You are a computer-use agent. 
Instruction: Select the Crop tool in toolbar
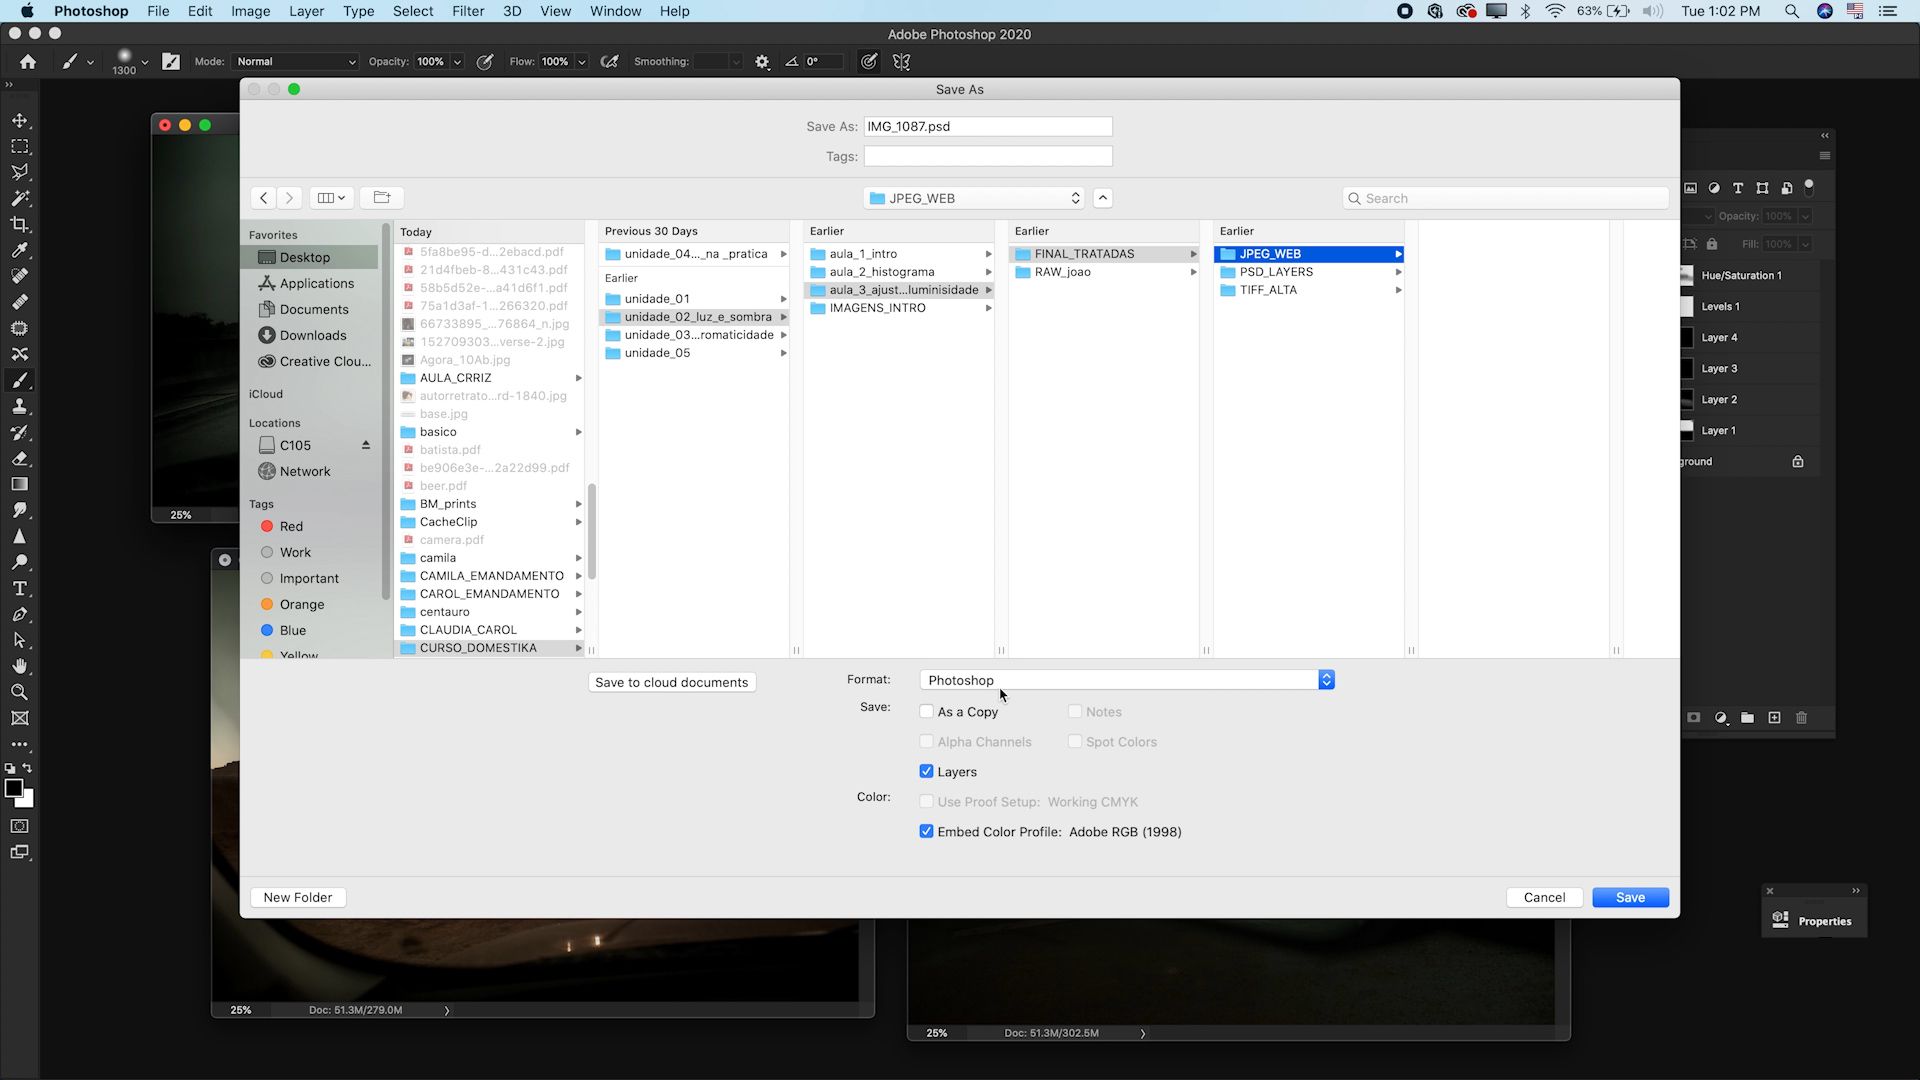pos(20,225)
